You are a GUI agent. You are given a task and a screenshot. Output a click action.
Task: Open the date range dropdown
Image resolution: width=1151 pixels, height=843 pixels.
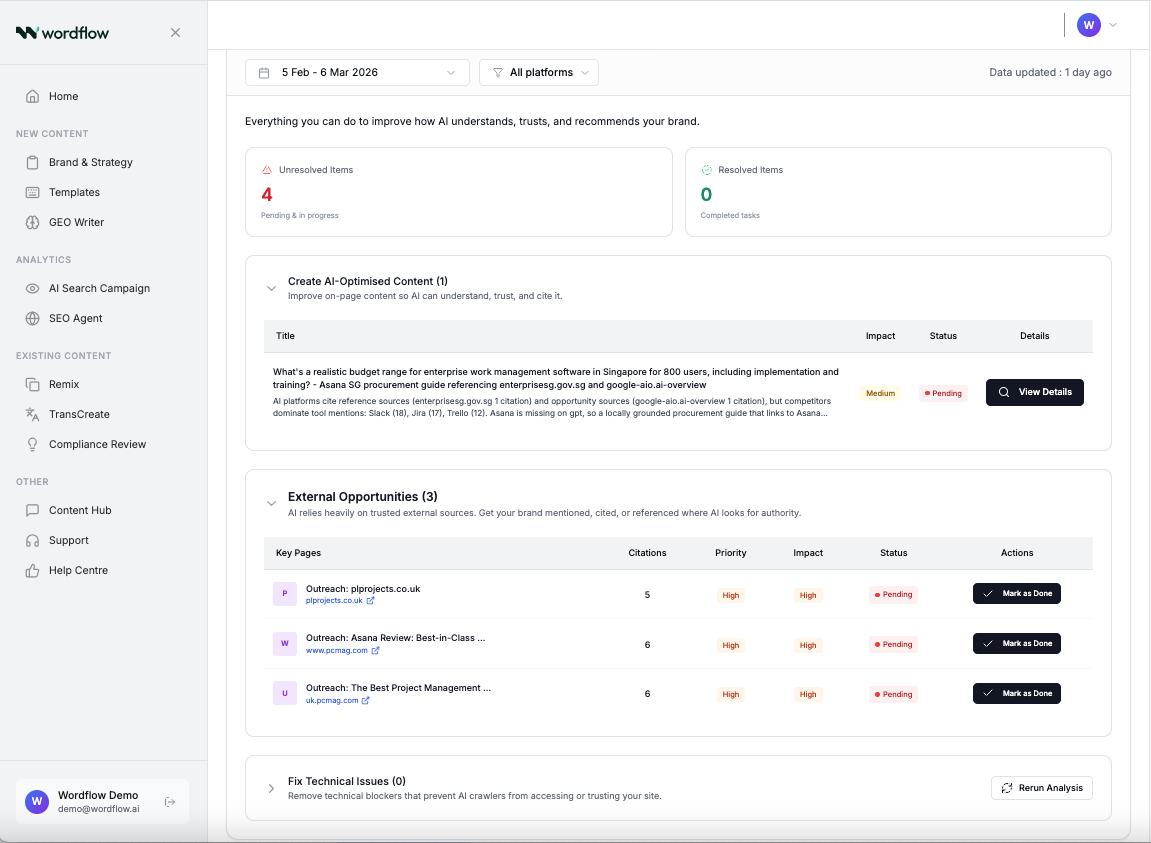[x=357, y=73]
